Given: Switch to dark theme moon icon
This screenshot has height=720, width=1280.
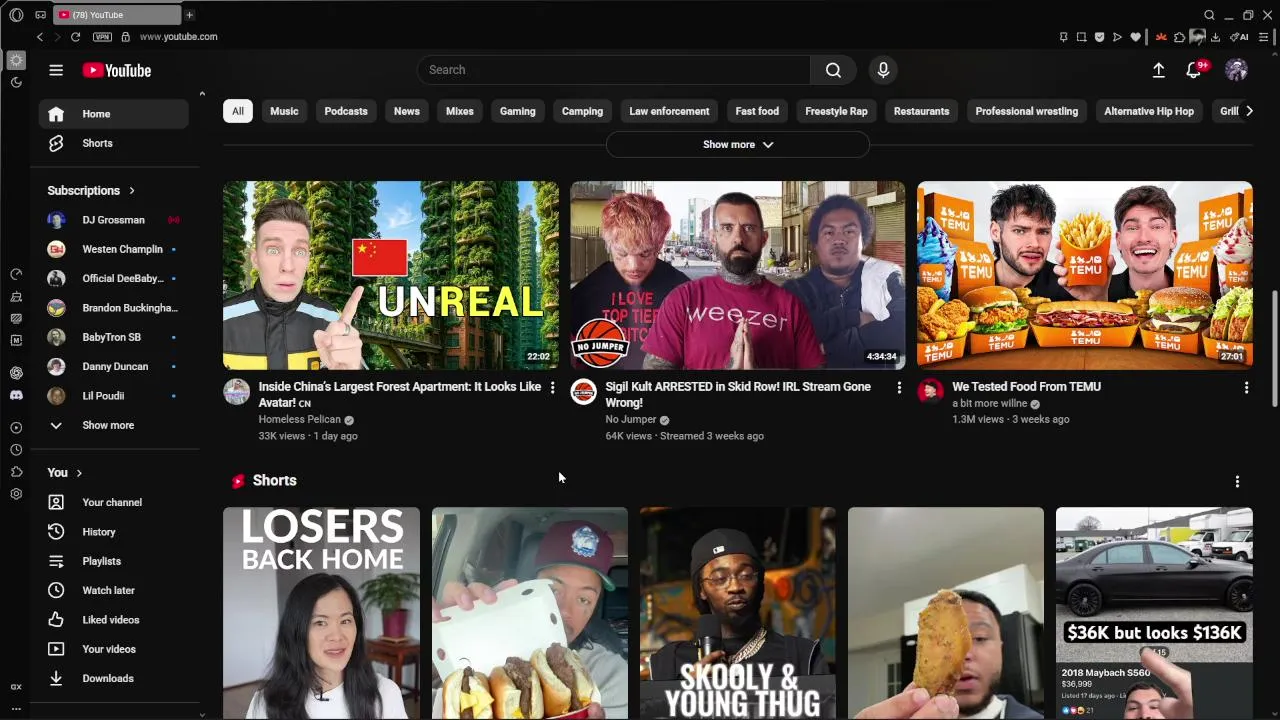Looking at the screenshot, I should tap(16, 82).
